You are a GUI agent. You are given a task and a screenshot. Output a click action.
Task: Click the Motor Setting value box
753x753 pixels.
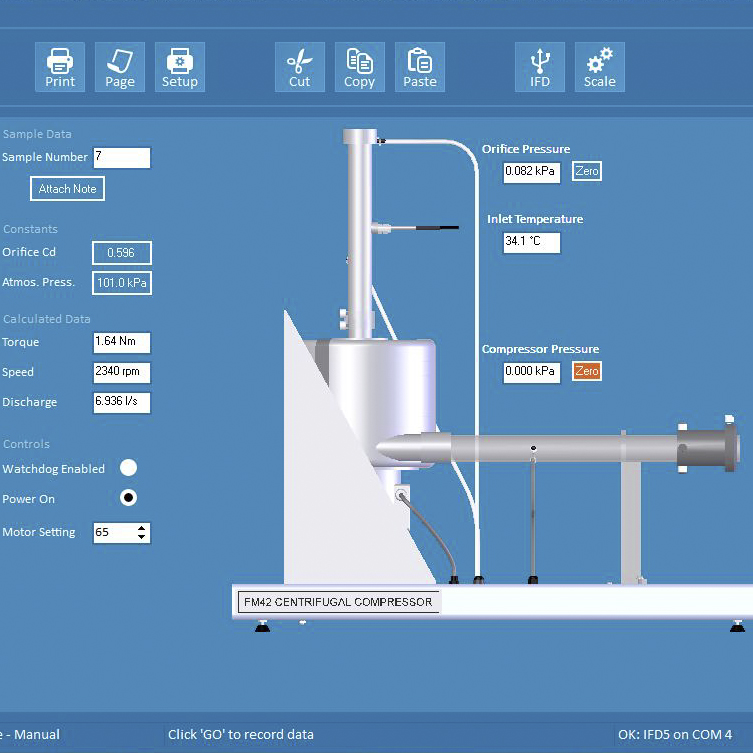point(113,532)
